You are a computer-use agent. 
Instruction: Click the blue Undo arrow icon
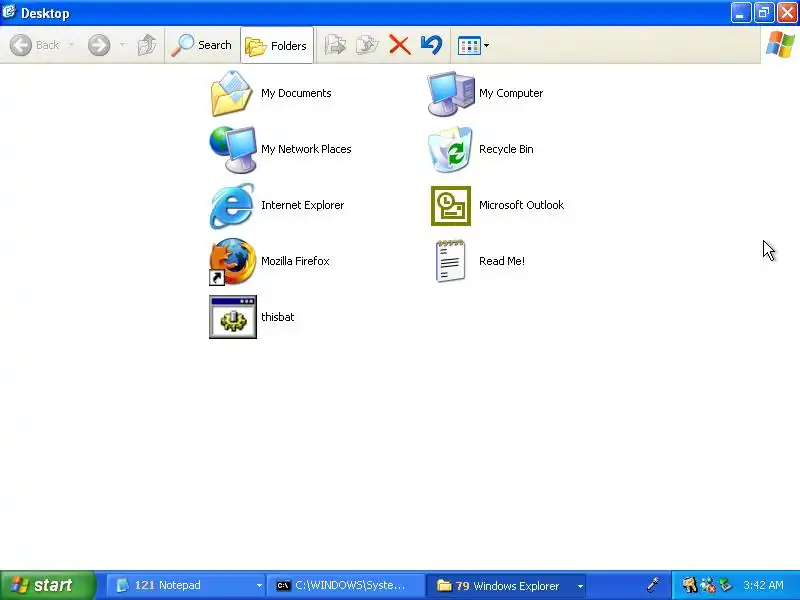coord(432,45)
